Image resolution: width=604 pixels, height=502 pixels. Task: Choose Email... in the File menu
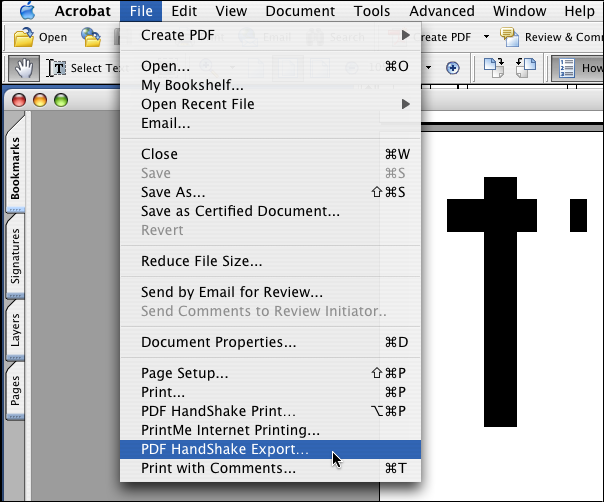270,123
